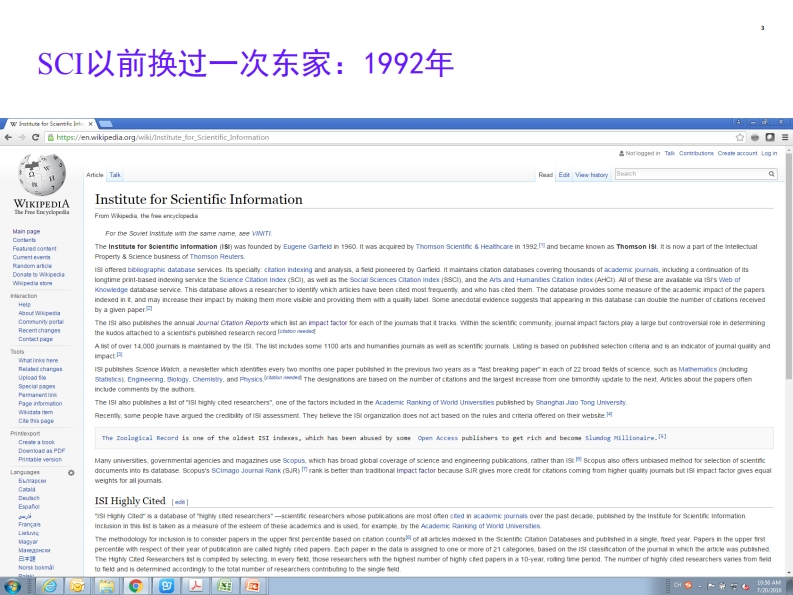Click What links here in Tools
The height and width of the screenshot is (595, 793).
coord(38,360)
